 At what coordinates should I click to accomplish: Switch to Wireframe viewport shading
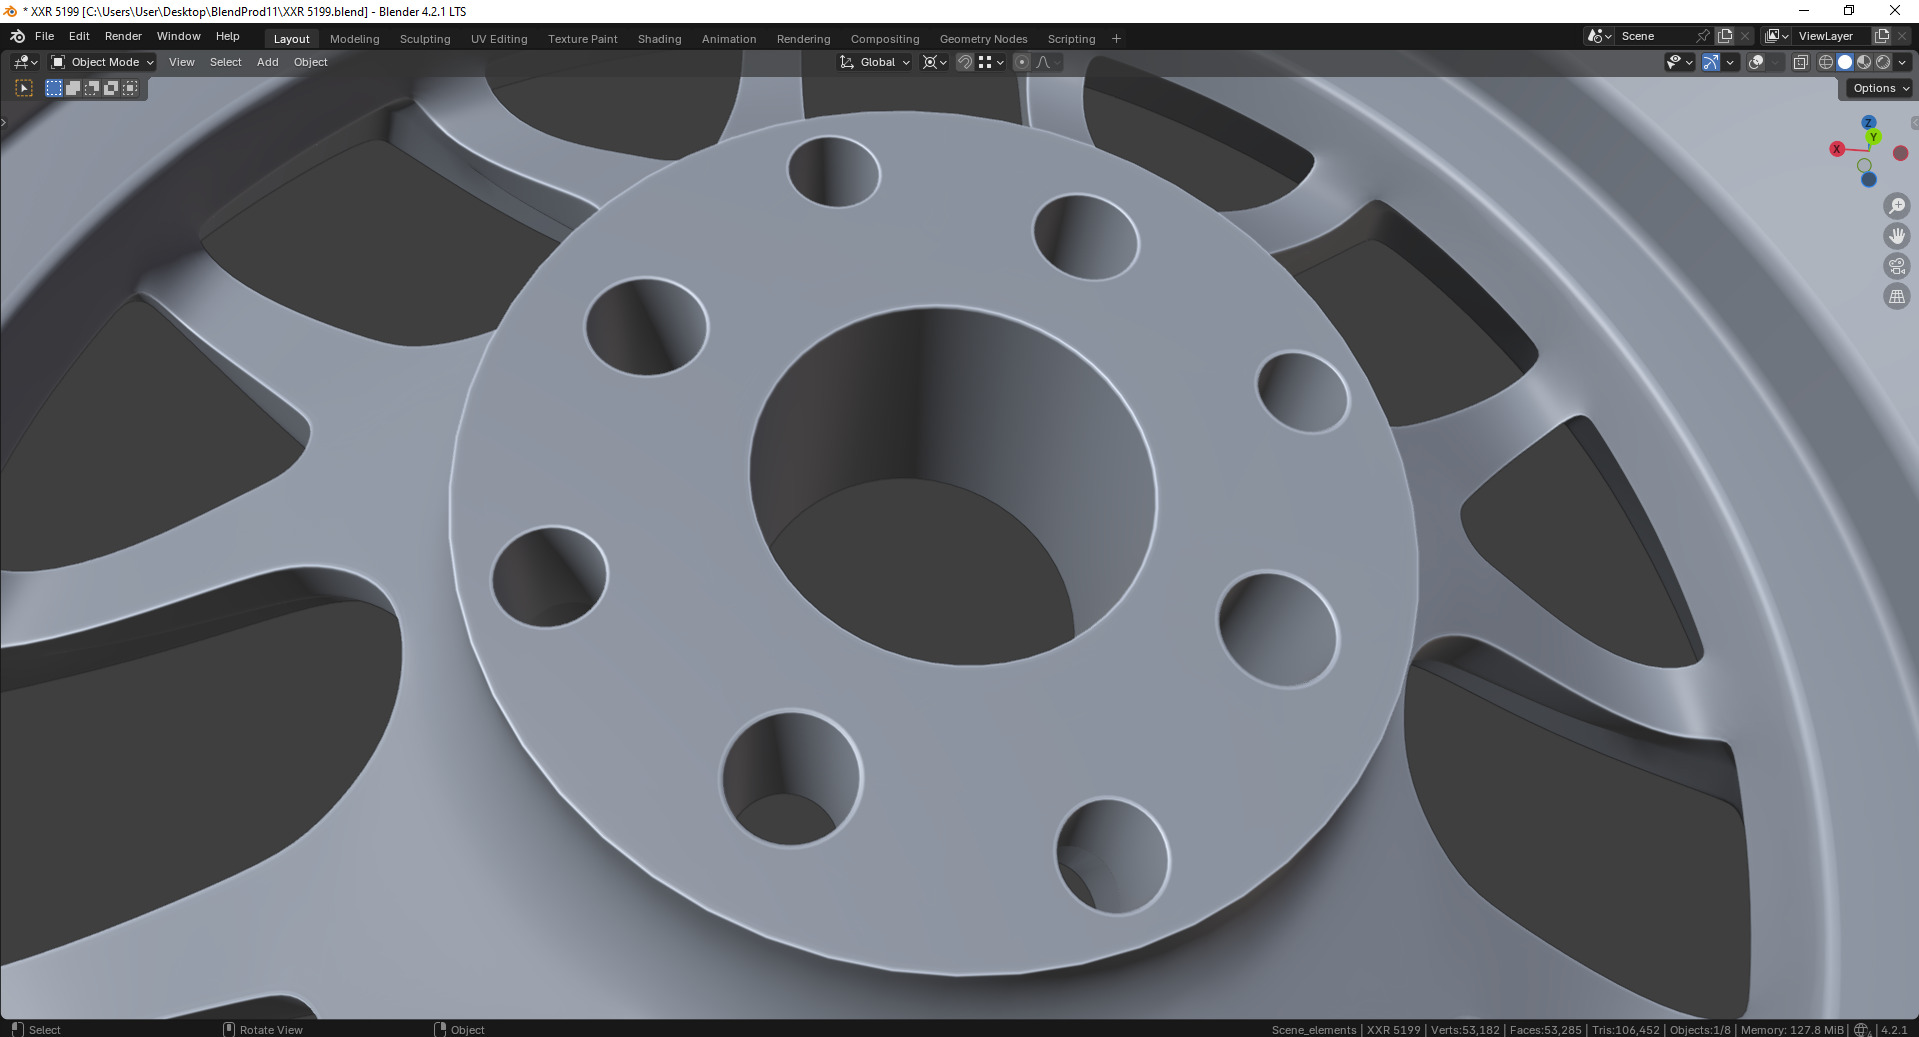click(1826, 62)
